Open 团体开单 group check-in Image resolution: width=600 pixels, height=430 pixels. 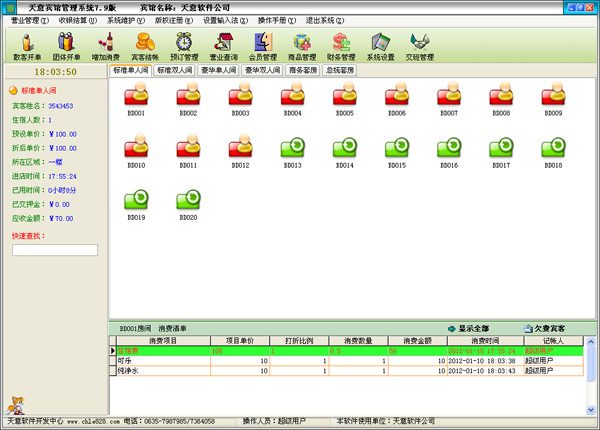click(62, 46)
